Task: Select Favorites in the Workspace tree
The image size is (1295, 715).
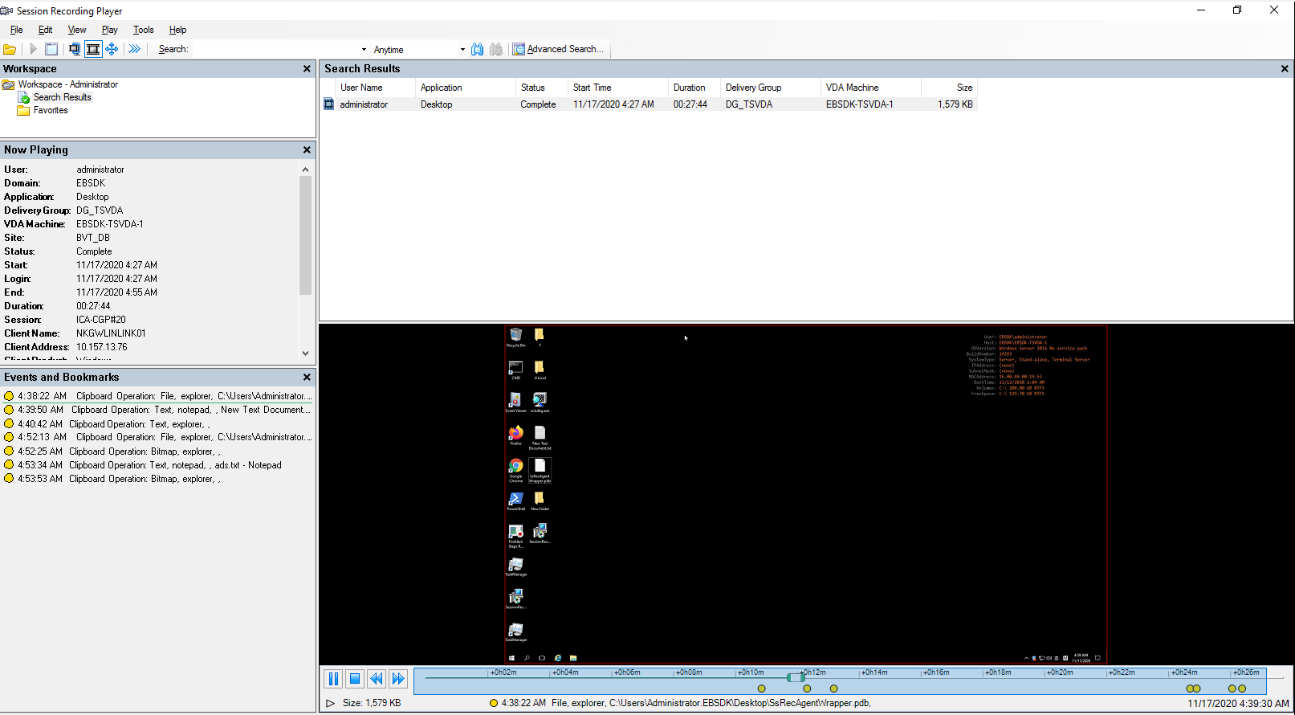Action: 50,110
